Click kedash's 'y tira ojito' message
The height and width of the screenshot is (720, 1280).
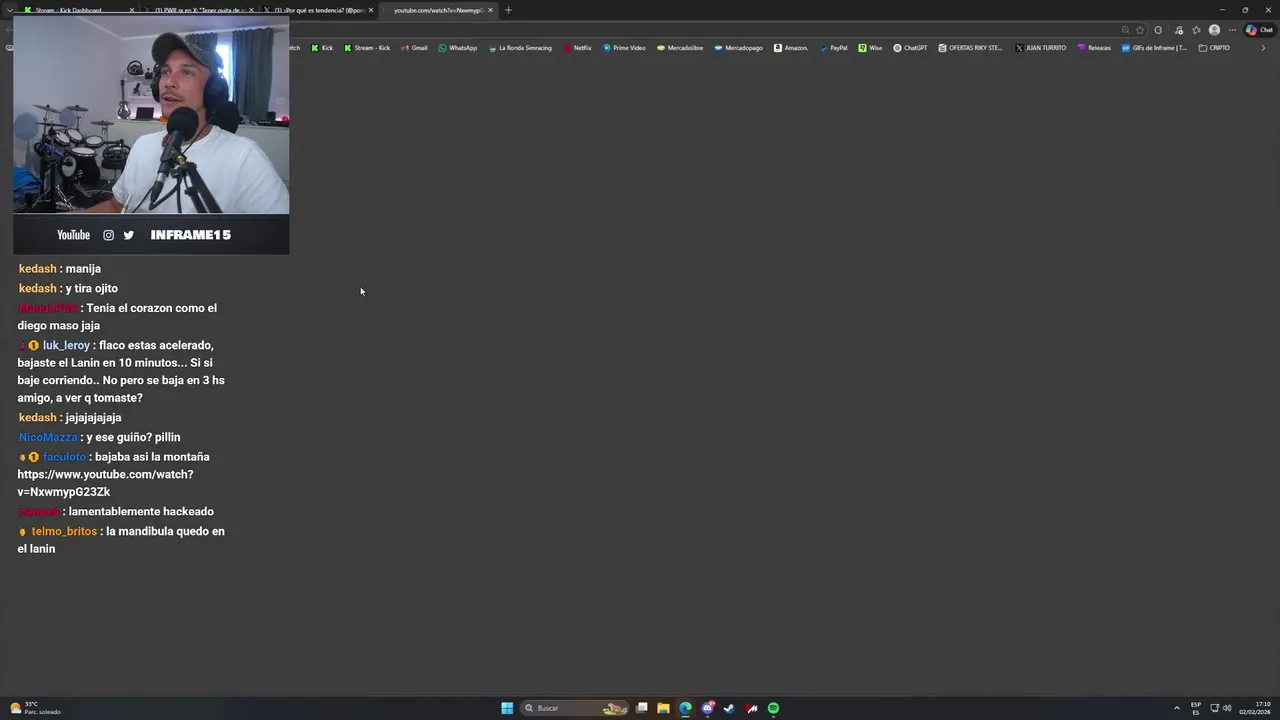point(68,289)
